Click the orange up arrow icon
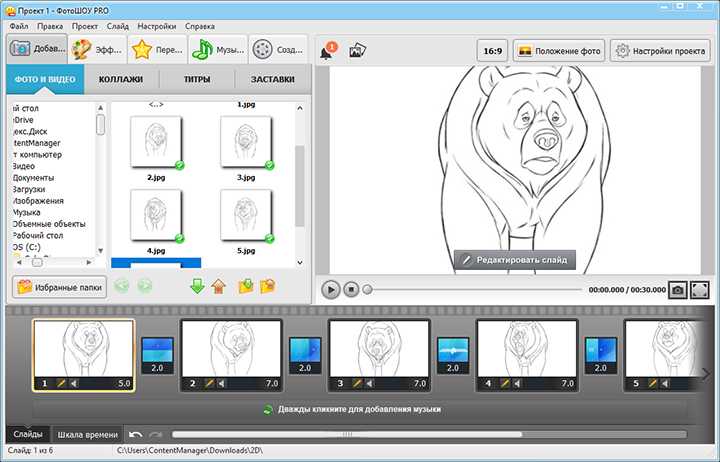 (x=219, y=287)
